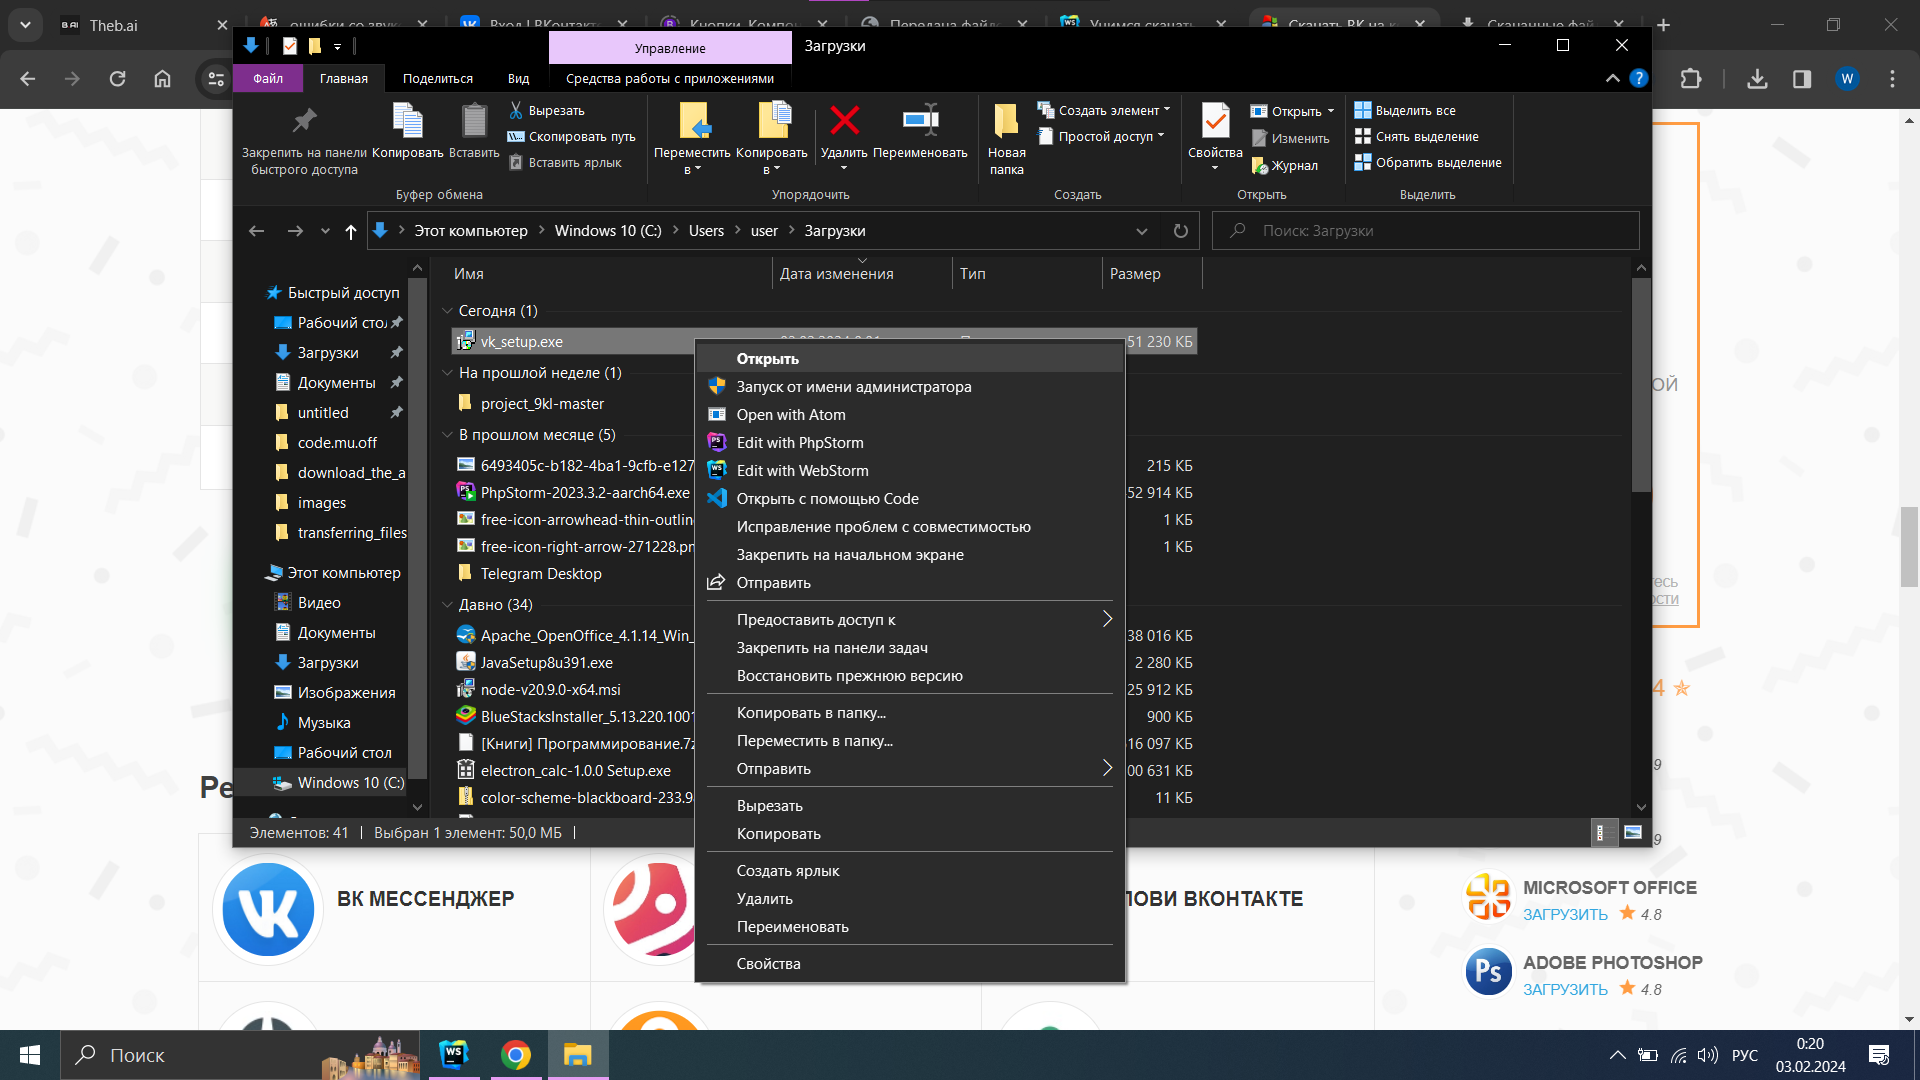This screenshot has width=1920, height=1080.
Task: Collapse the ribbon with the chevron
Action: [1612, 78]
